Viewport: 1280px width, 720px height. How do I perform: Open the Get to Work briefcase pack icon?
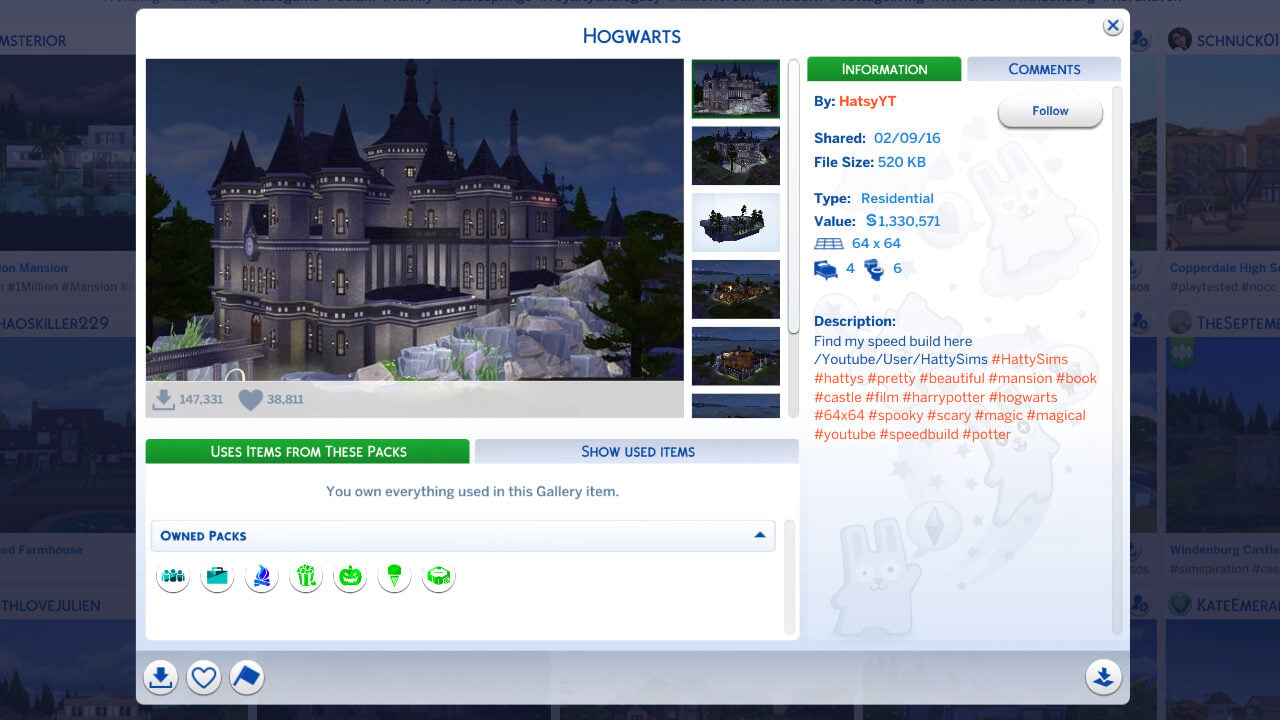point(218,576)
